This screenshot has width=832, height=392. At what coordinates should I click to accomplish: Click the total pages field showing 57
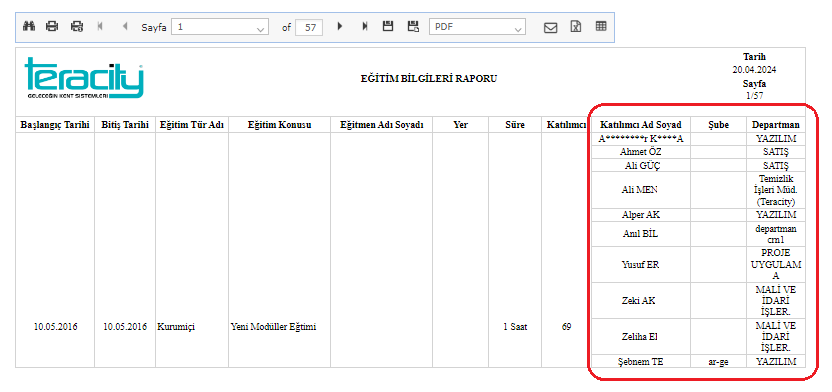tap(309, 27)
